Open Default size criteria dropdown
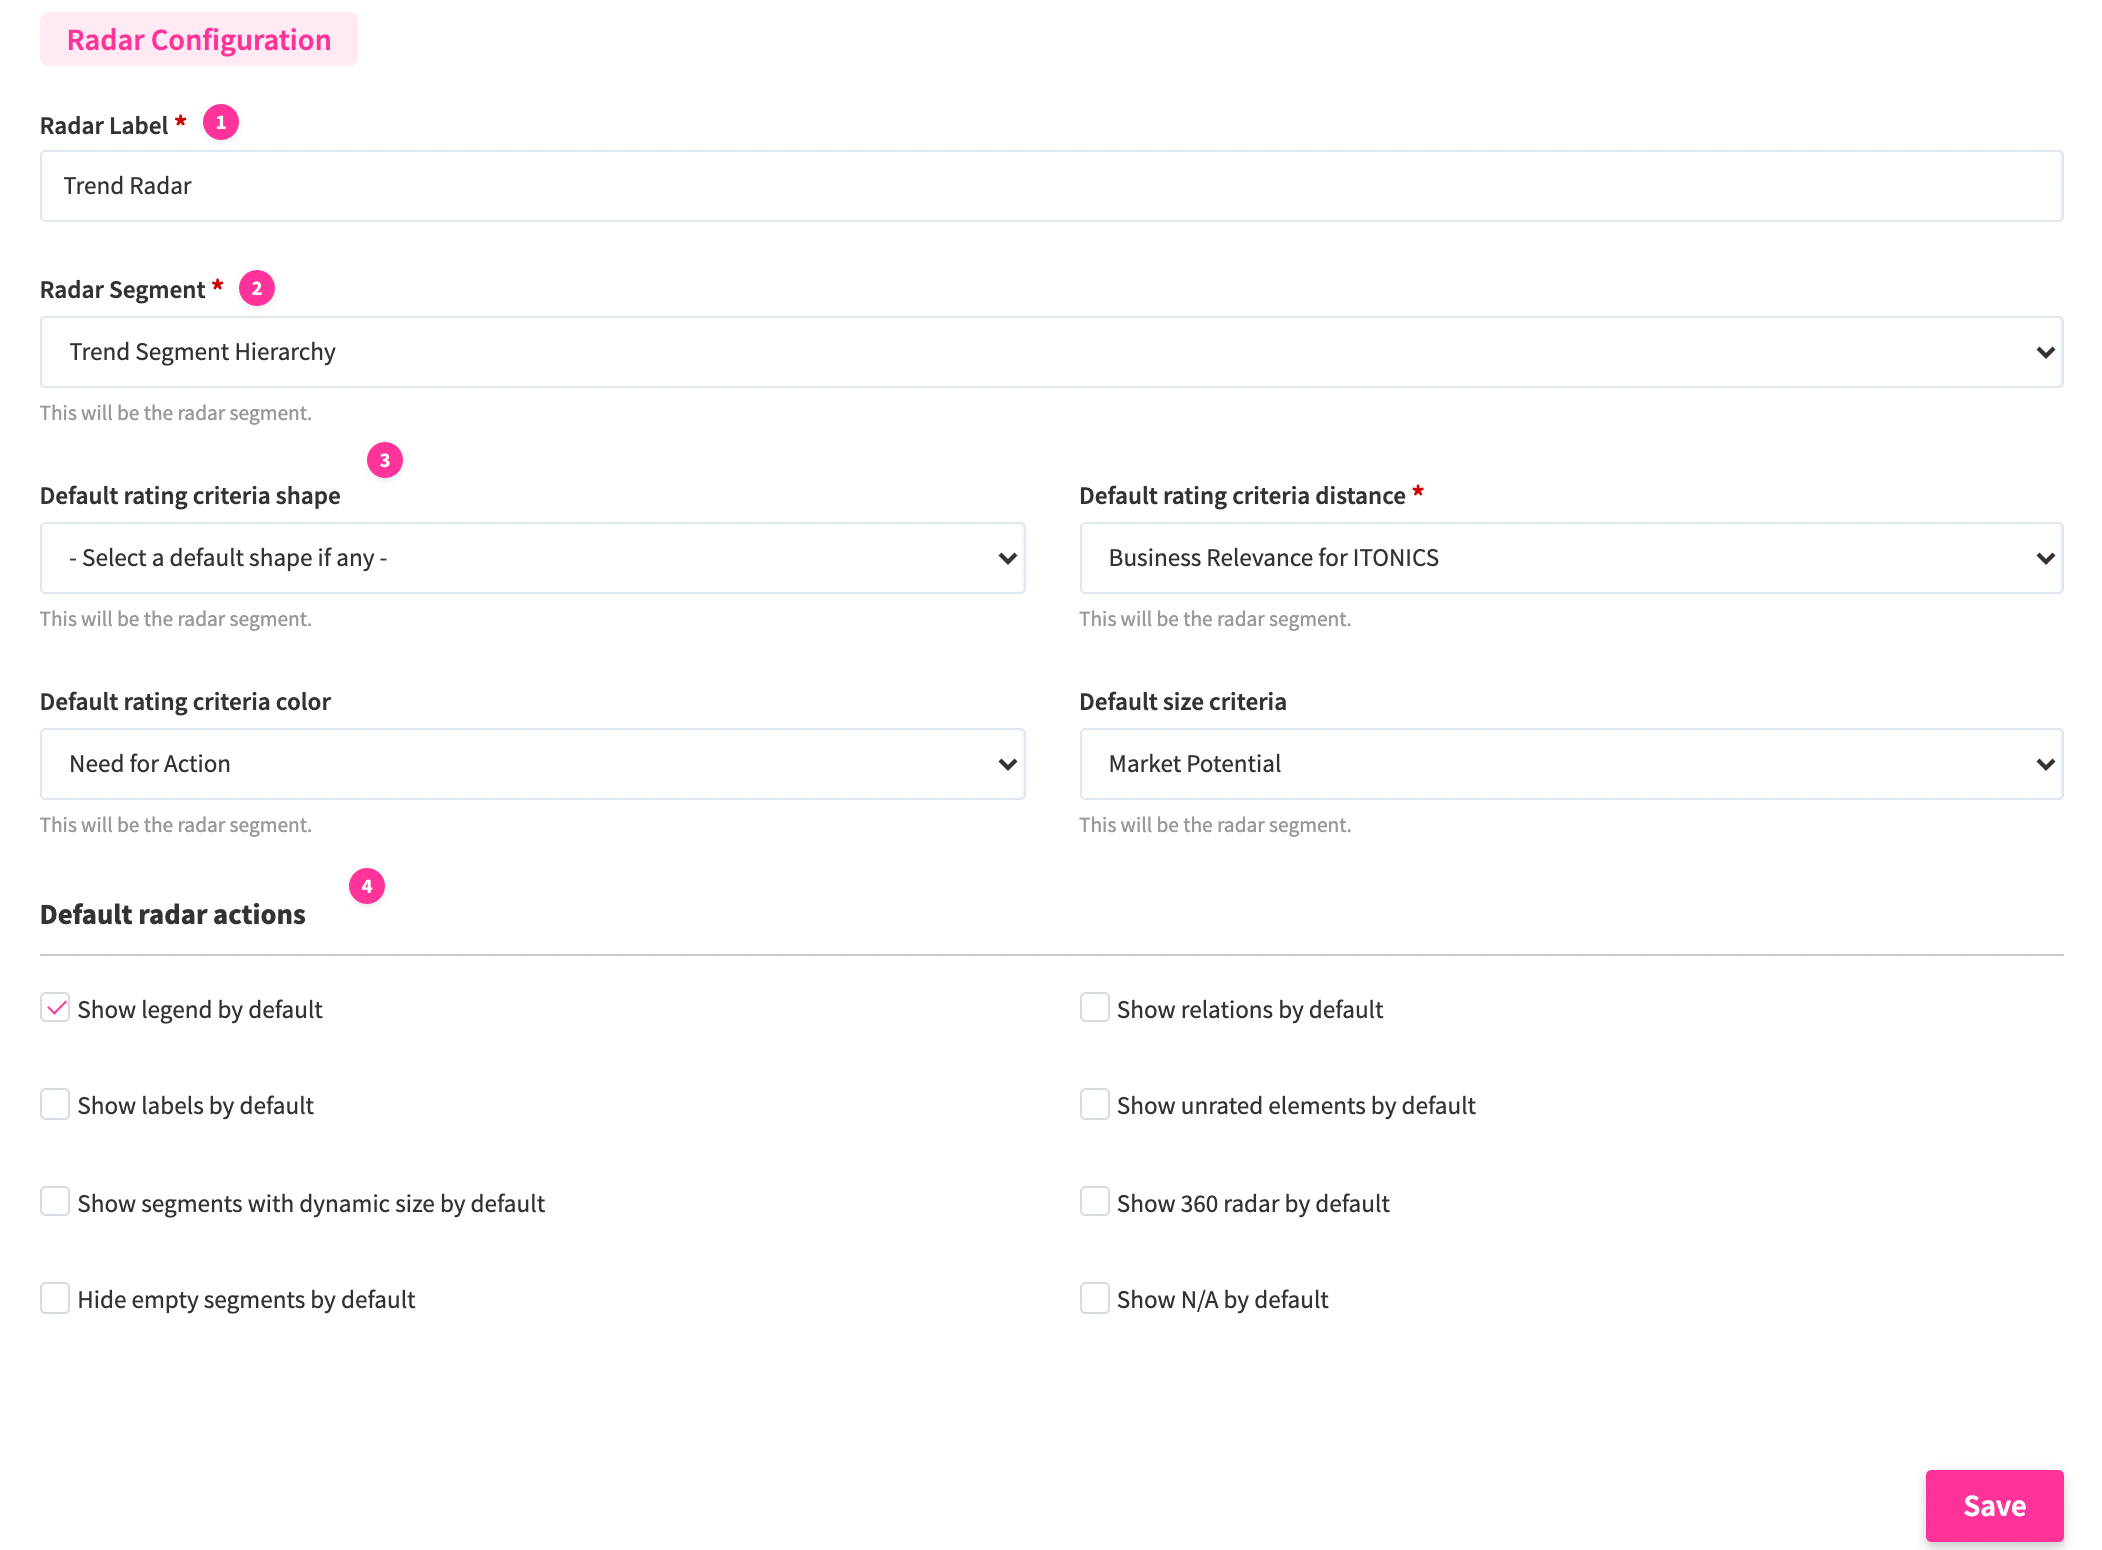 pyautogui.click(x=1571, y=764)
